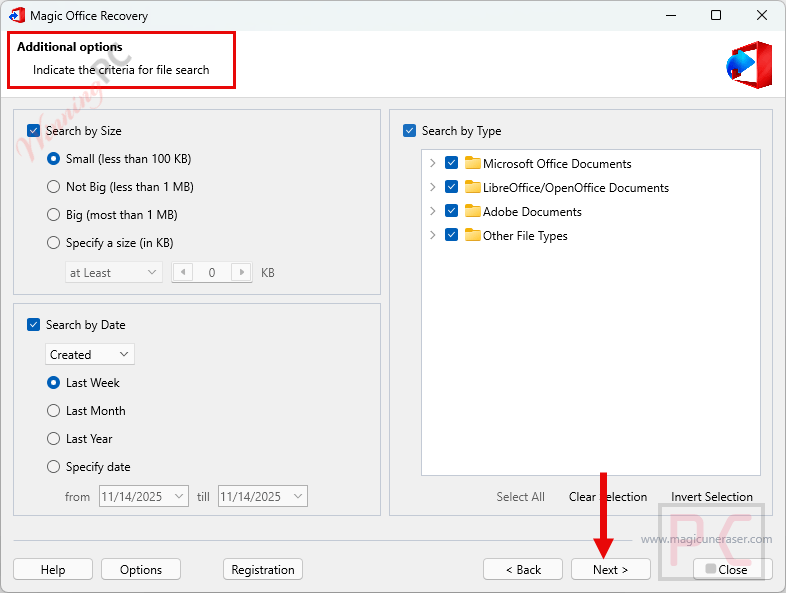786x593 pixels.
Task: Toggle the Search by Type checkbox
Action: tap(409, 131)
